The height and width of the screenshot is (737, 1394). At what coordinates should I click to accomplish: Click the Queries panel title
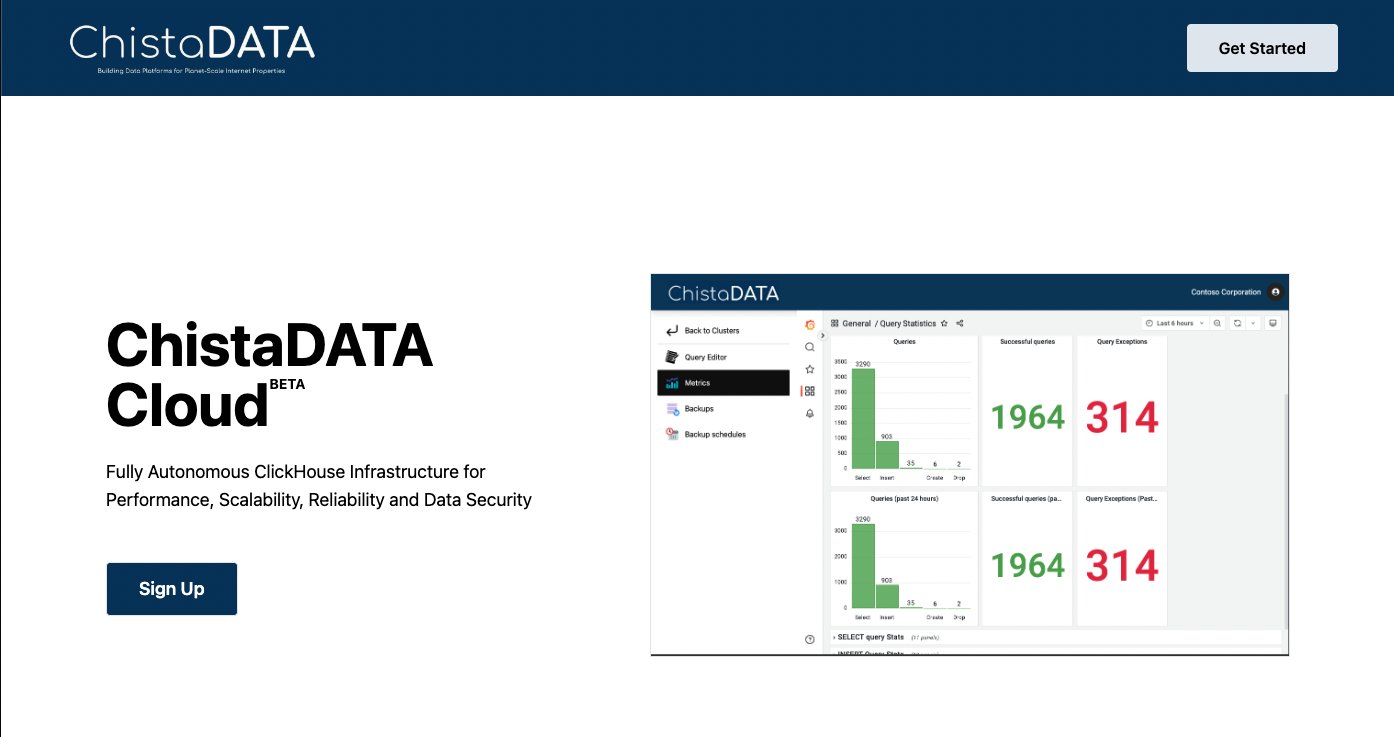[904, 342]
